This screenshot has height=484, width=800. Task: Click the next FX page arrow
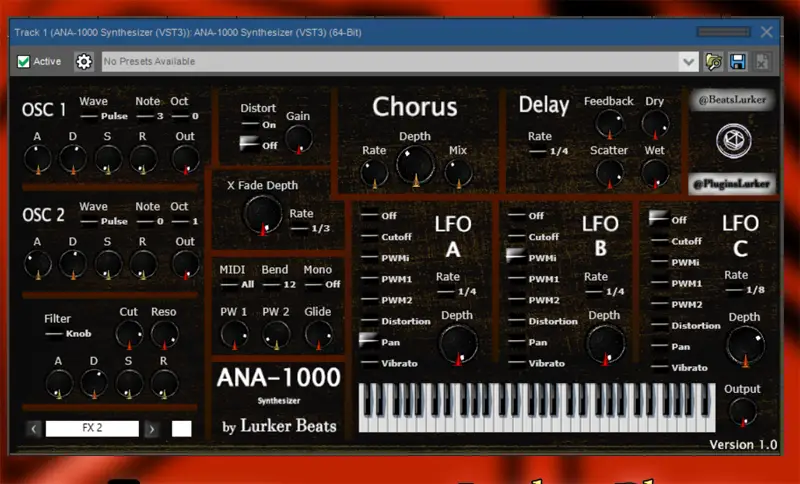pos(152,429)
